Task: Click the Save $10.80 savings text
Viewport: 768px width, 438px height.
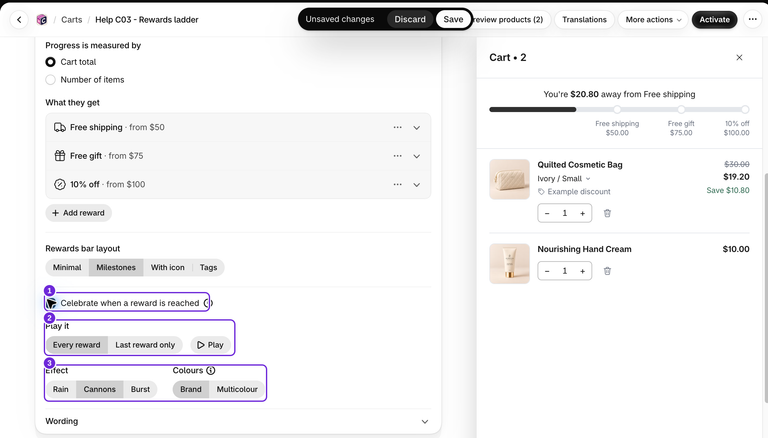Action: (728, 191)
